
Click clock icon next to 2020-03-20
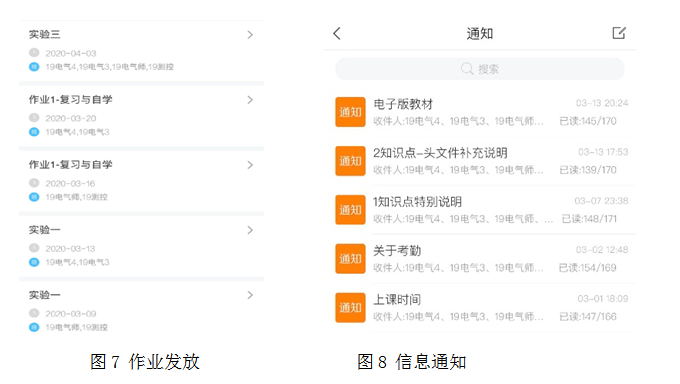34,118
